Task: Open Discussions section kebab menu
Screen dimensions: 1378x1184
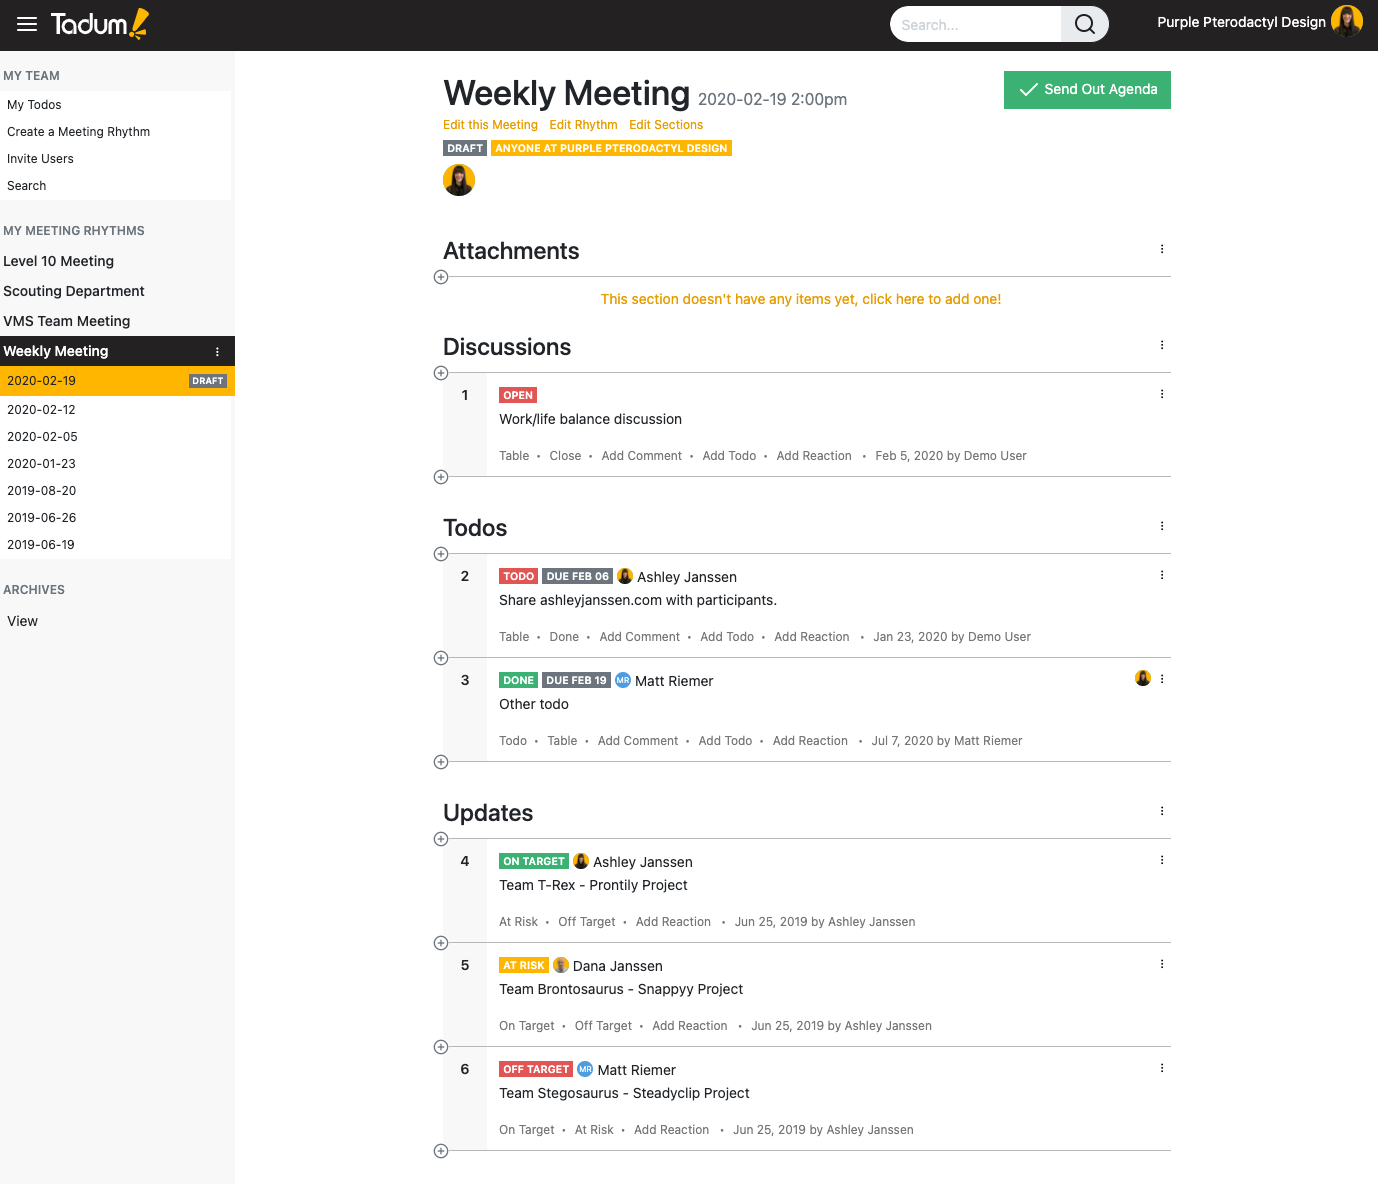Action: (x=1162, y=345)
